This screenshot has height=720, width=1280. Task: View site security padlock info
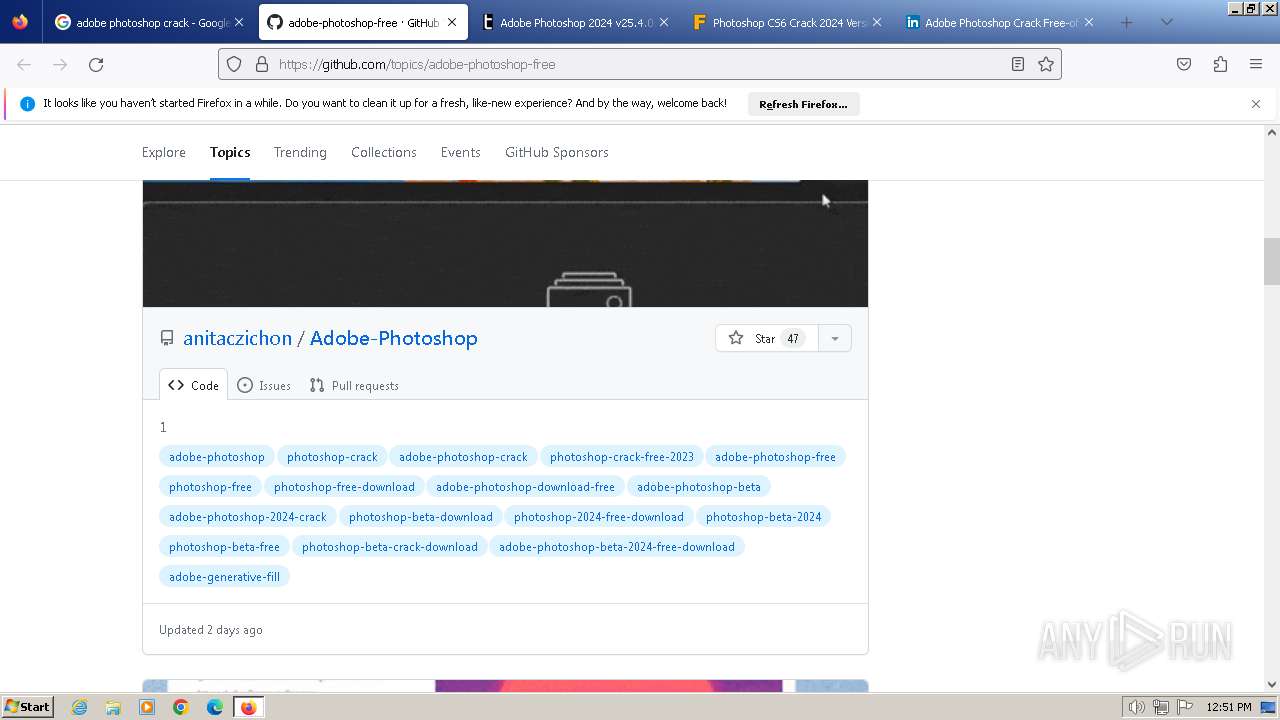262,64
